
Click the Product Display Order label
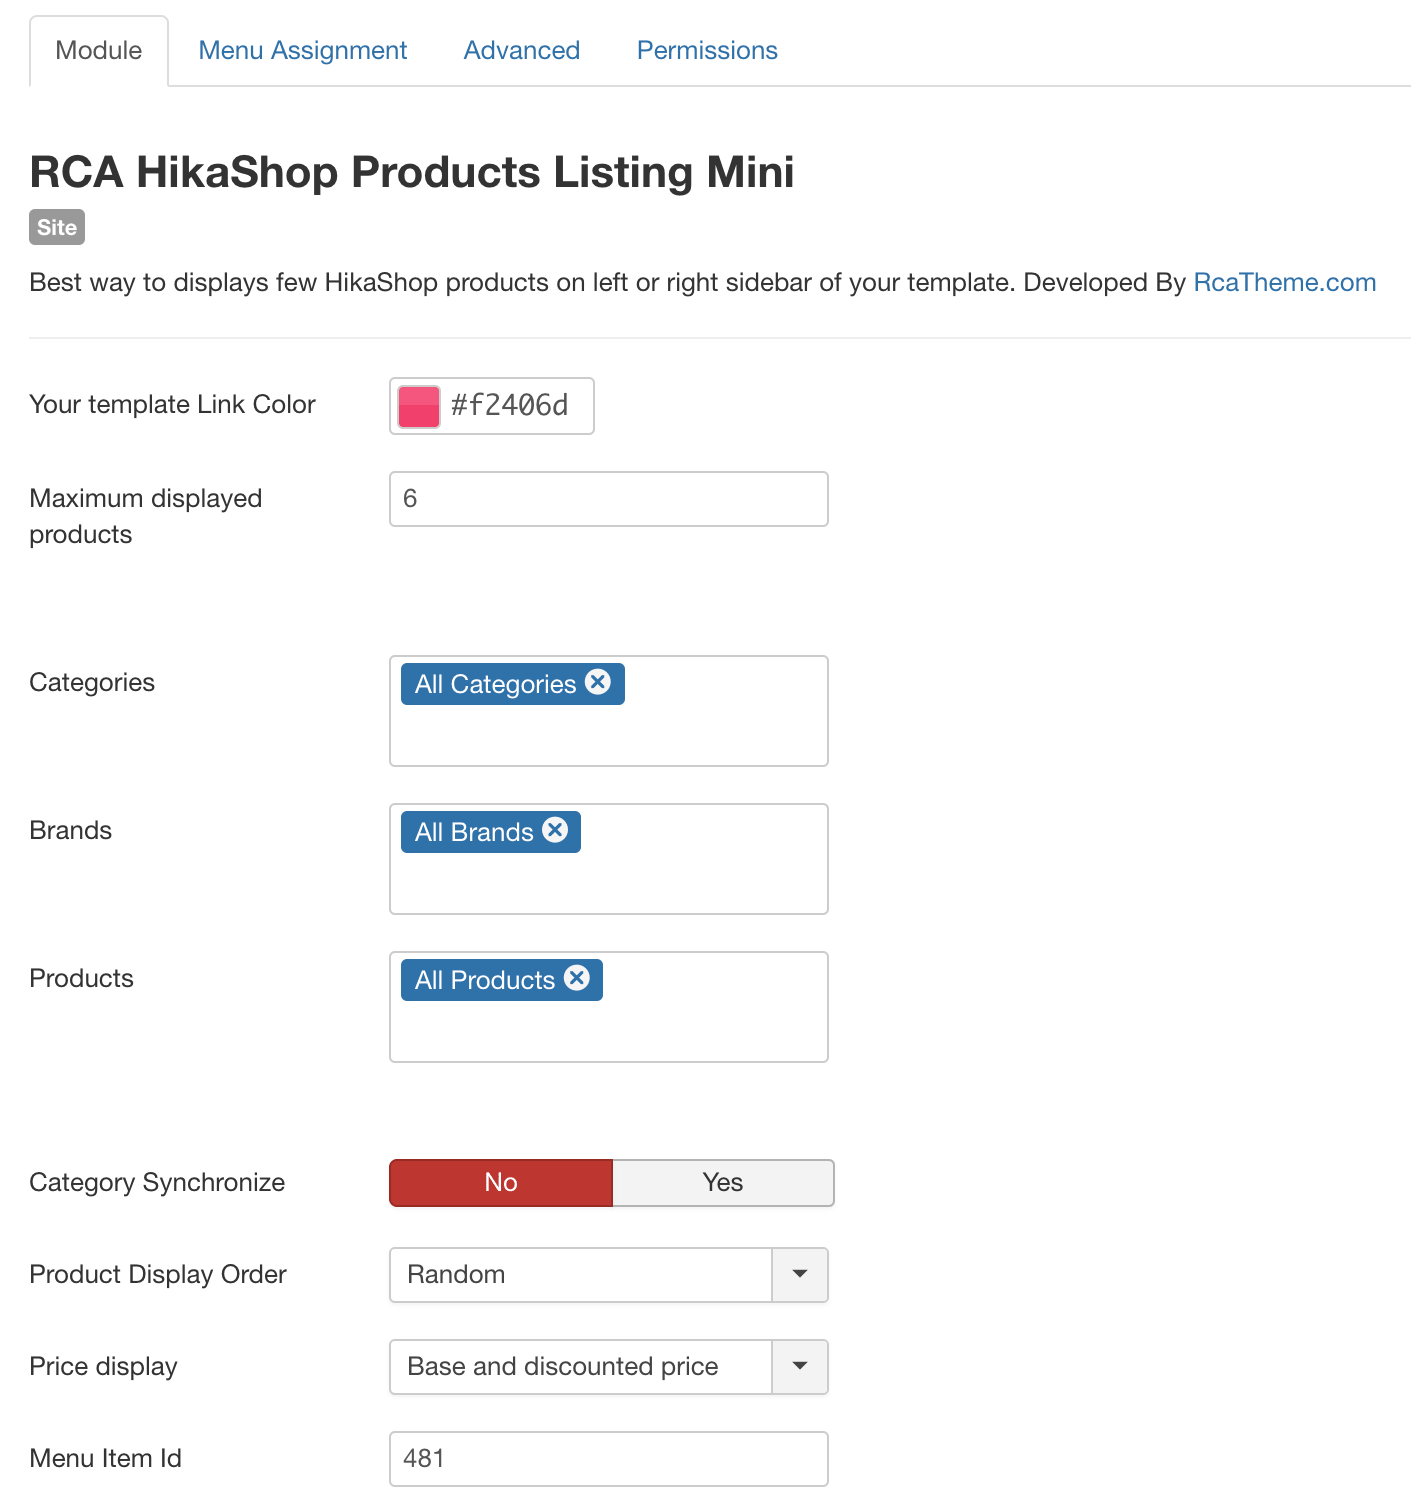click(x=158, y=1275)
